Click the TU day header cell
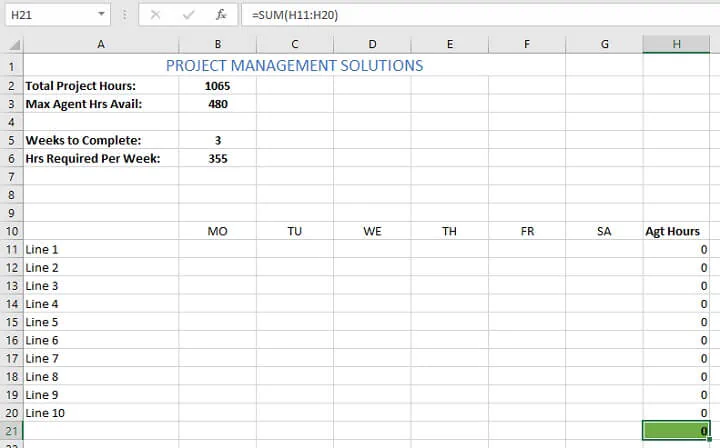The width and height of the screenshot is (720, 448). coord(295,231)
